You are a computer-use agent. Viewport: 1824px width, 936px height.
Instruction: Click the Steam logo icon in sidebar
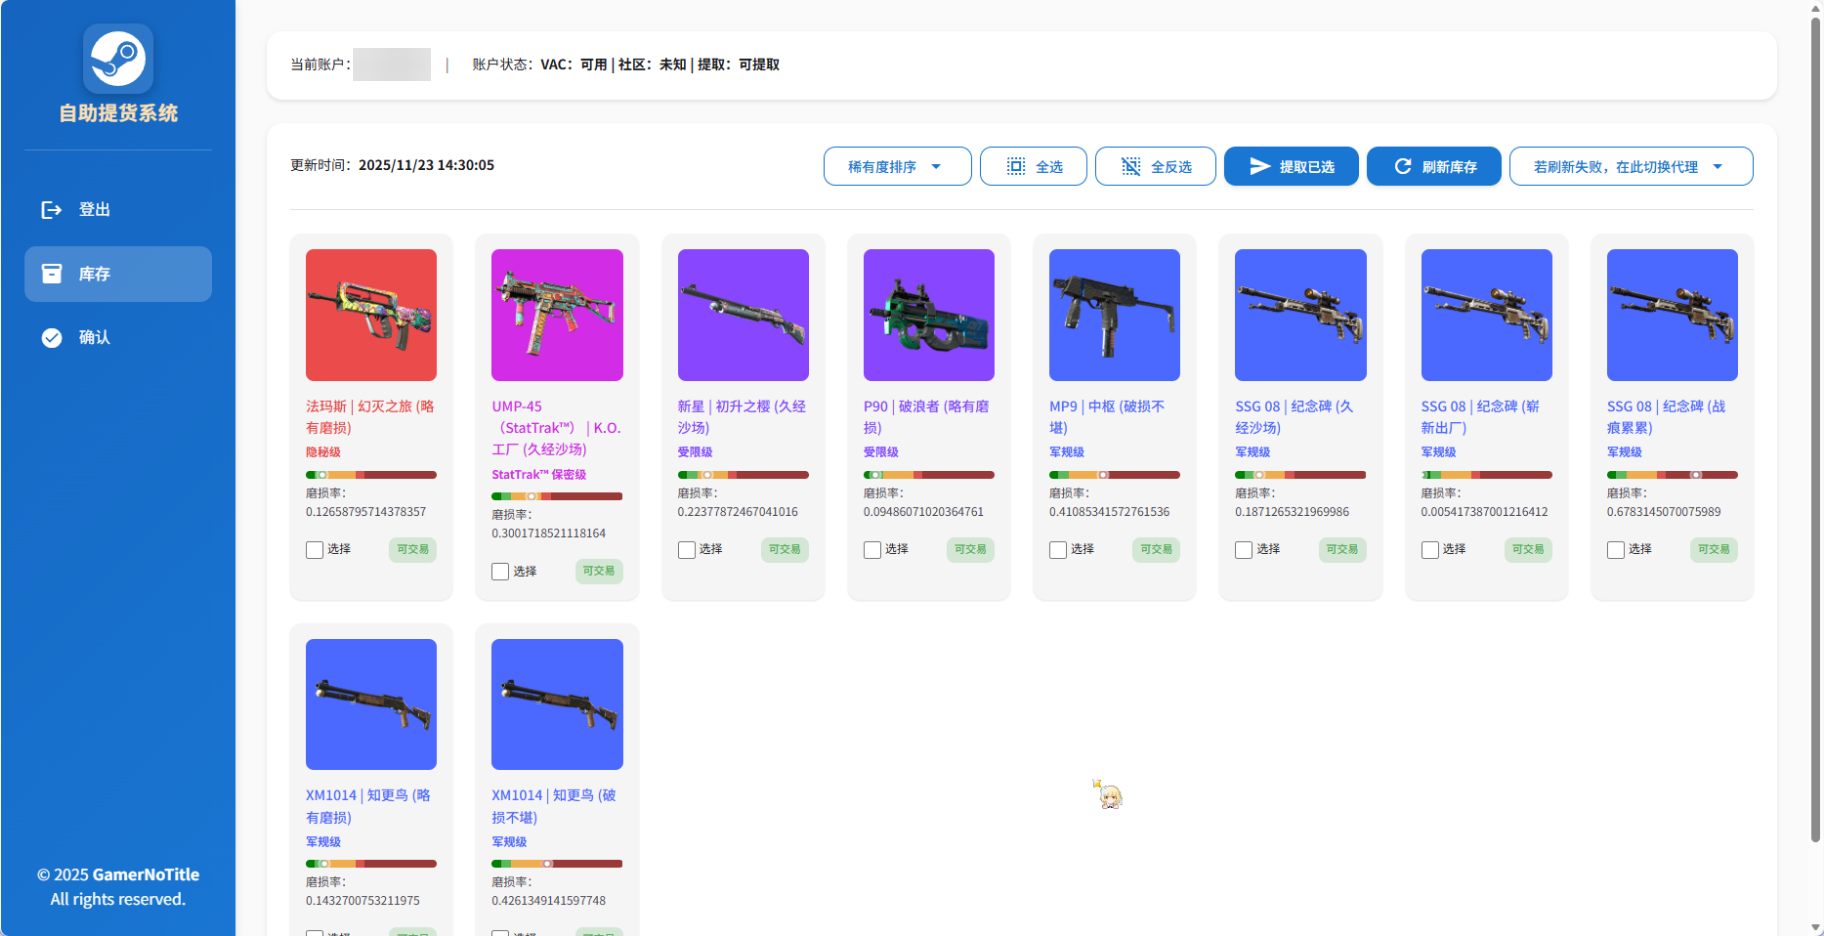pyautogui.click(x=118, y=59)
